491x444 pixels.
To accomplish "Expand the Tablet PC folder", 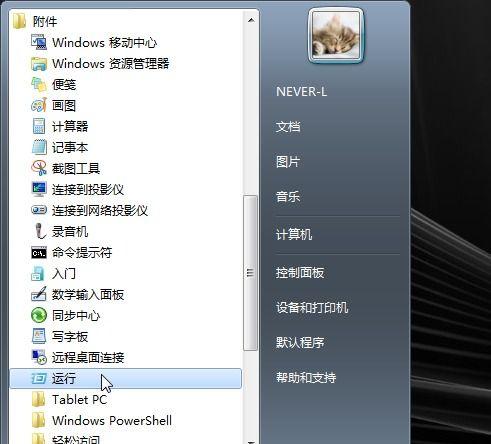I will coord(69,399).
